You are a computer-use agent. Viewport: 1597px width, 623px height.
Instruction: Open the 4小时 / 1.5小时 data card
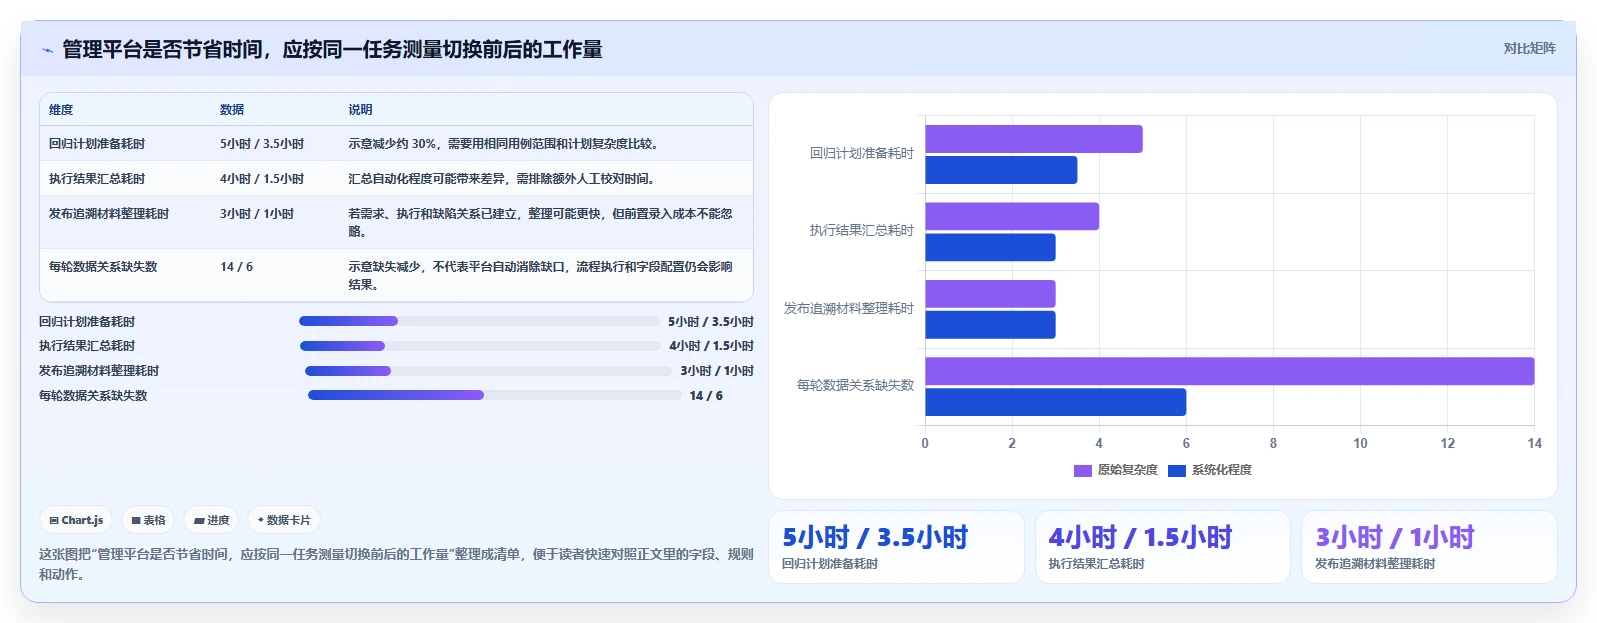[1162, 547]
